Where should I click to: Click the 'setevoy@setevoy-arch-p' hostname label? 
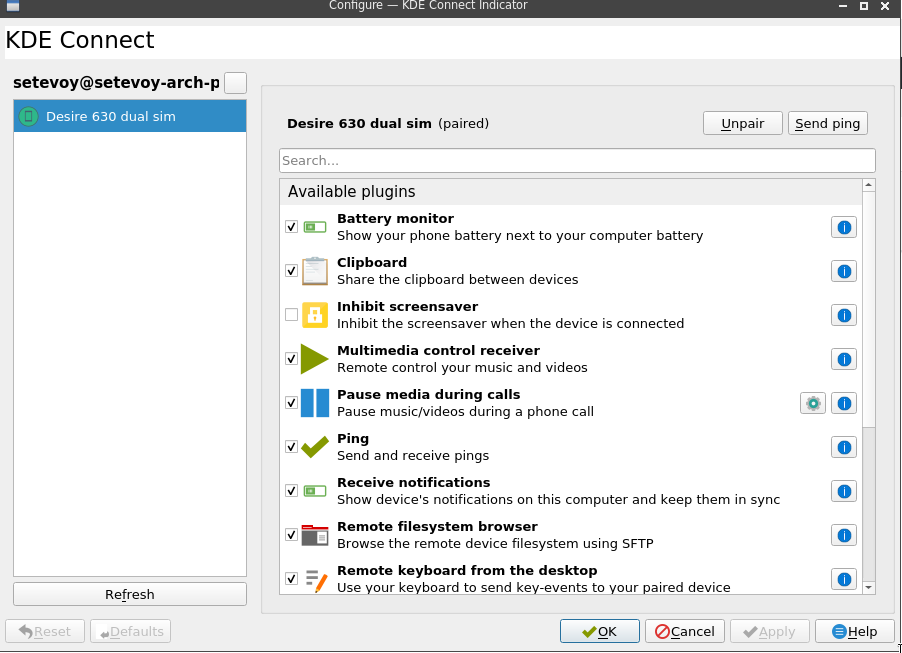[x=116, y=83]
